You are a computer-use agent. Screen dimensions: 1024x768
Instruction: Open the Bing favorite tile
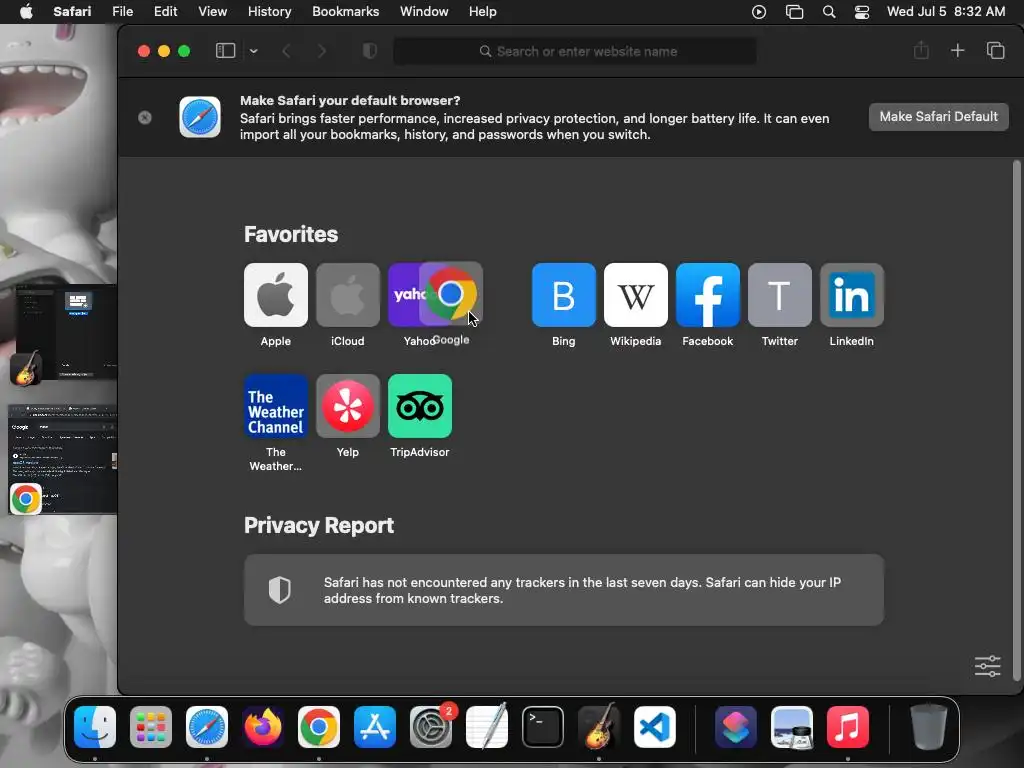564,295
